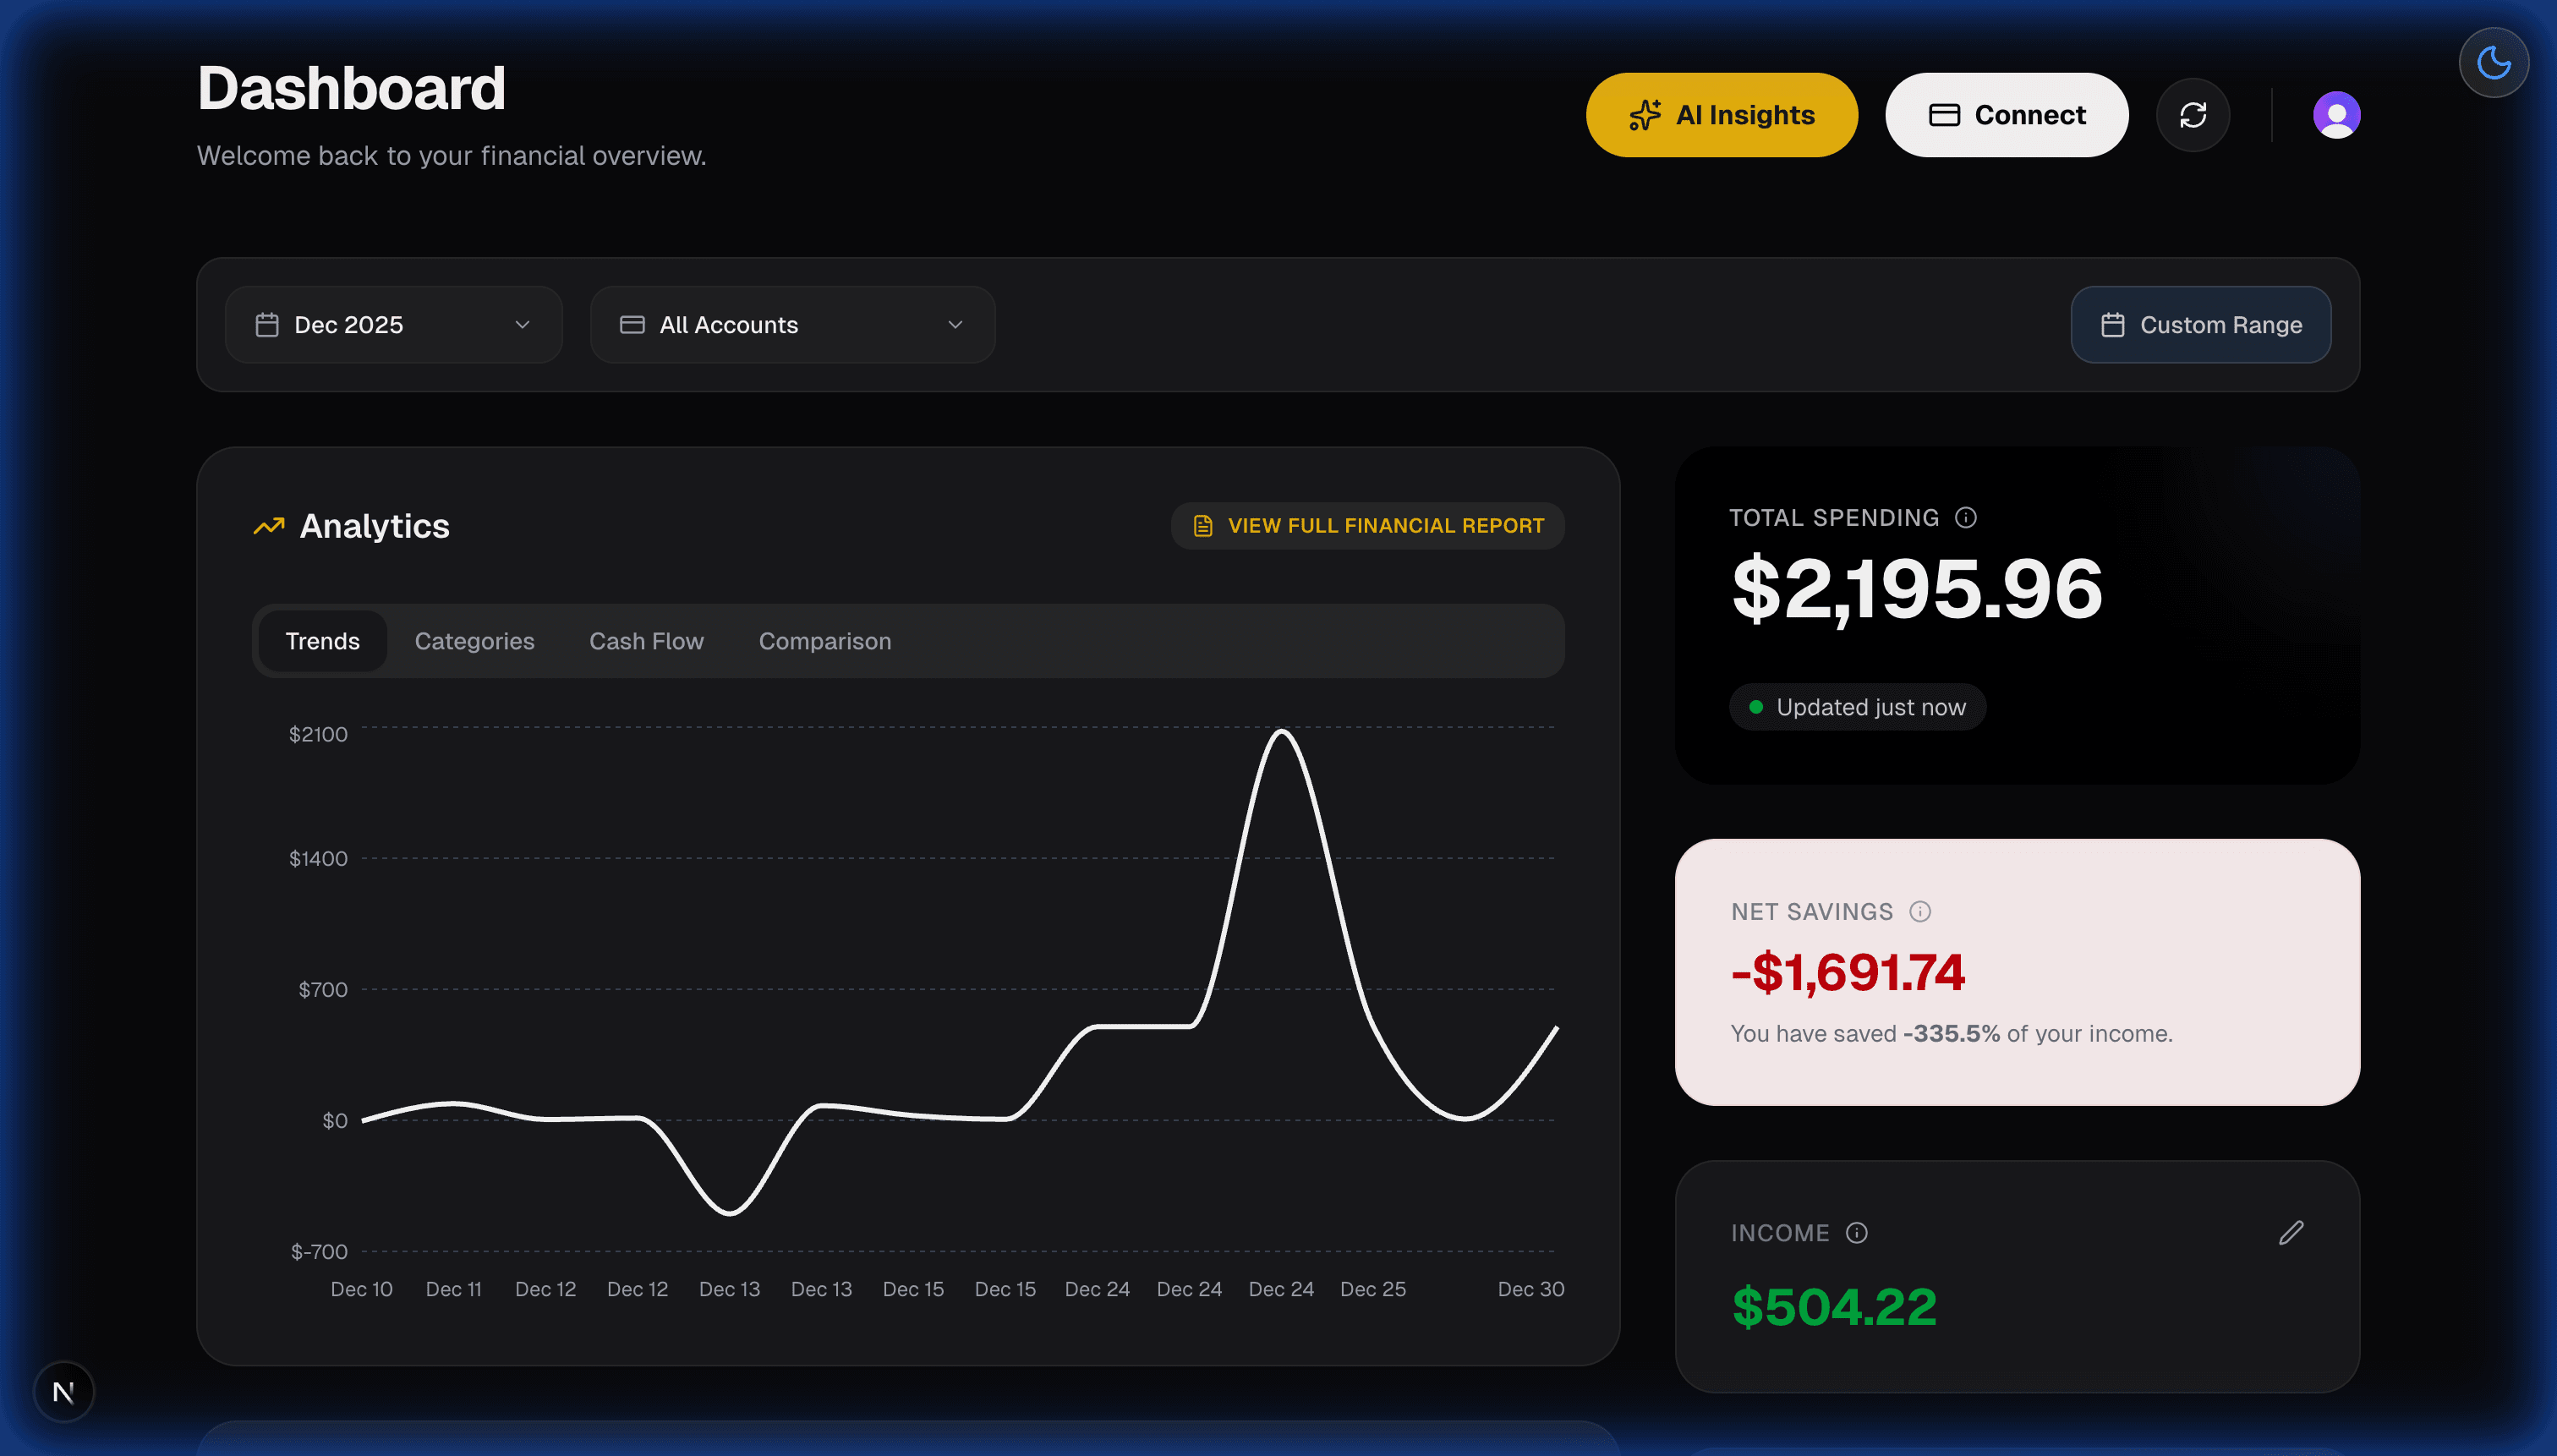This screenshot has height=1456, width=2557.
Task: Open the user profile avatar
Action: click(2336, 114)
